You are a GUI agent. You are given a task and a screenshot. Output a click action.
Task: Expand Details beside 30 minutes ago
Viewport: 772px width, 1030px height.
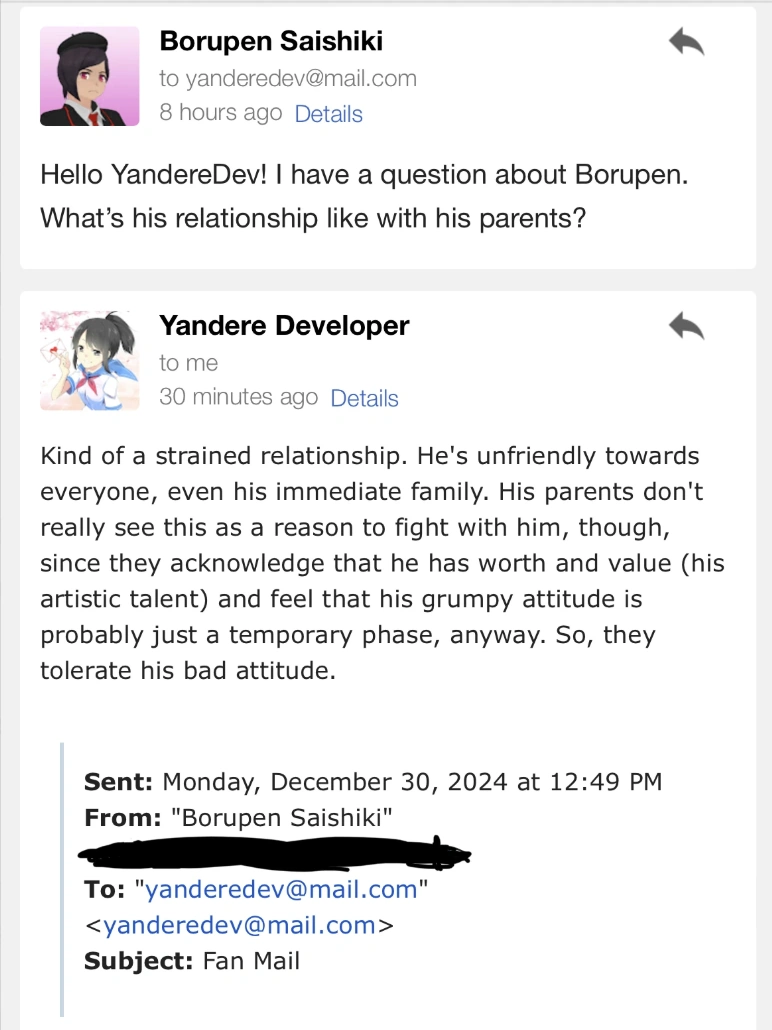click(x=364, y=398)
